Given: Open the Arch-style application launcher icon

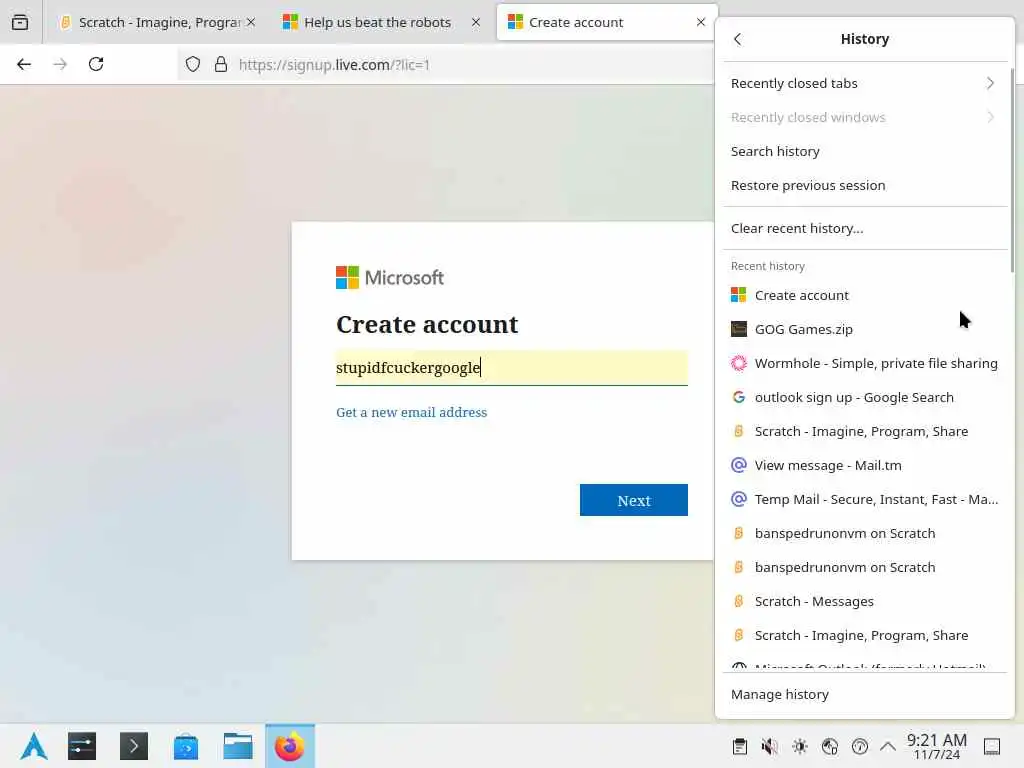Looking at the screenshot, I should click(x=33, y=746).
